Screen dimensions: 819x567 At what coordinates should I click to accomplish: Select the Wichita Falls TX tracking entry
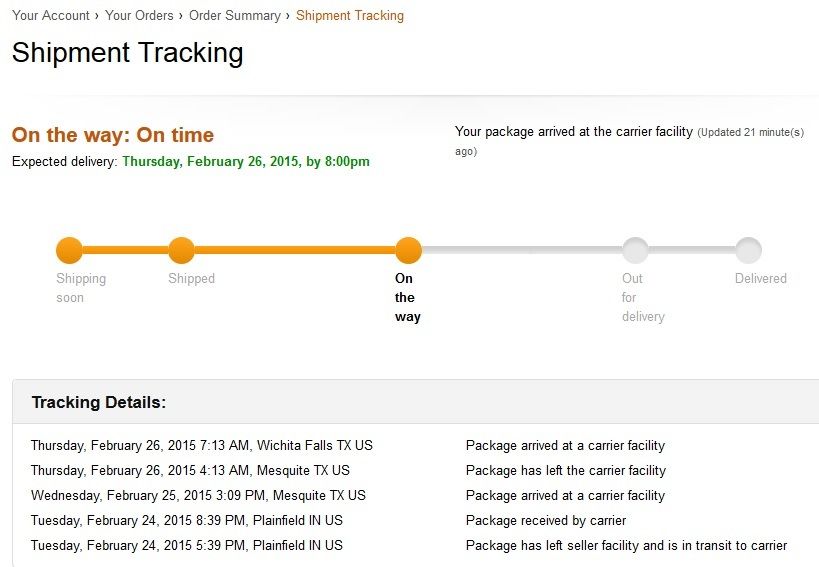coord(201,446)
